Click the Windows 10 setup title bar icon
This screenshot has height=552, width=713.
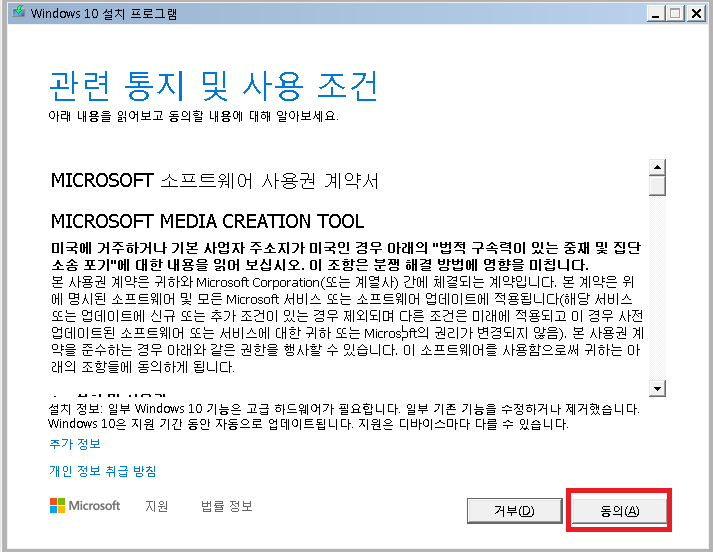coord(19,12)
